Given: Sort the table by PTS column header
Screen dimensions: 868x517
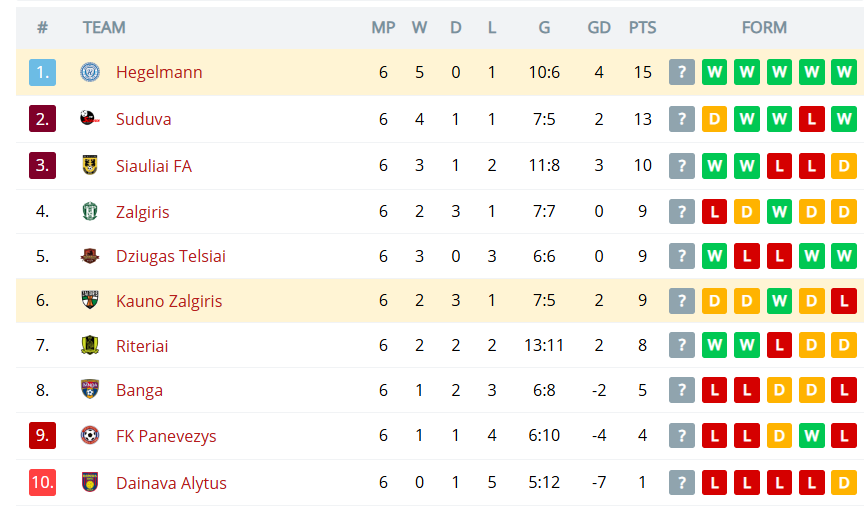Looking at the screenshot, I should click(x=642, y=28).
